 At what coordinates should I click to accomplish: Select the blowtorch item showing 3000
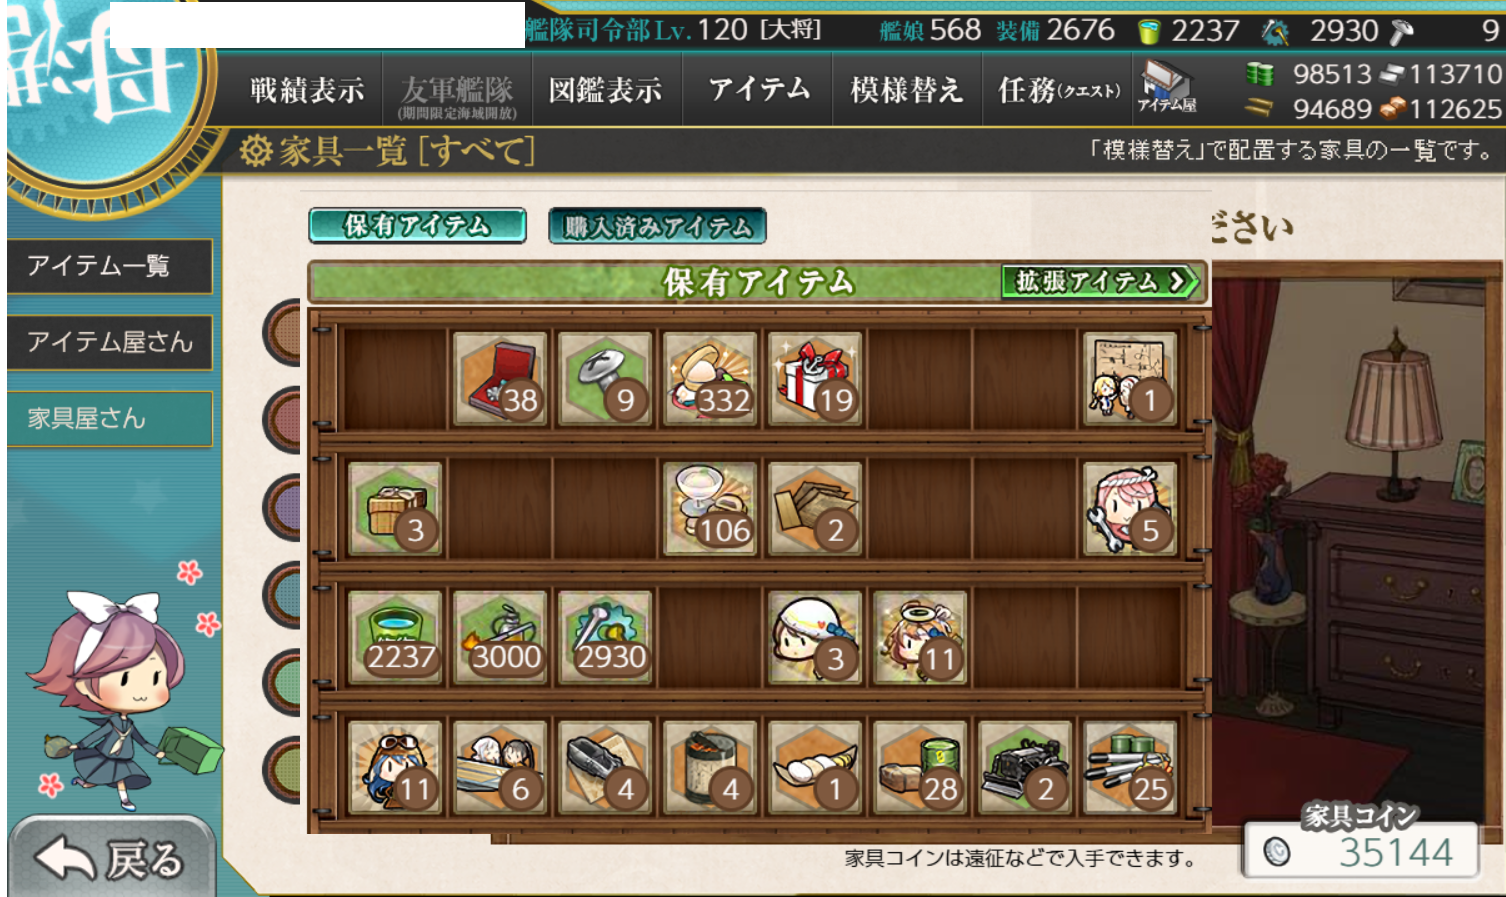click(x=500, y=637)
